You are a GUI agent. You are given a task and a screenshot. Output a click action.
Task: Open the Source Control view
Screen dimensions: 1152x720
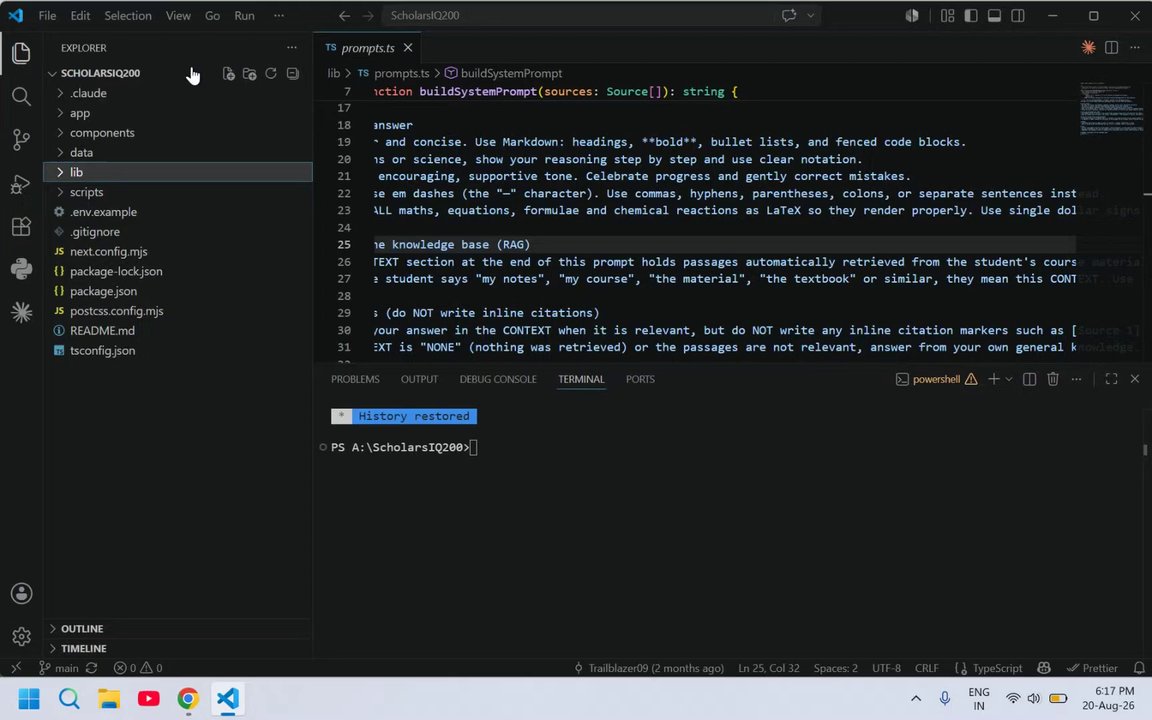[x=21, y=140]
